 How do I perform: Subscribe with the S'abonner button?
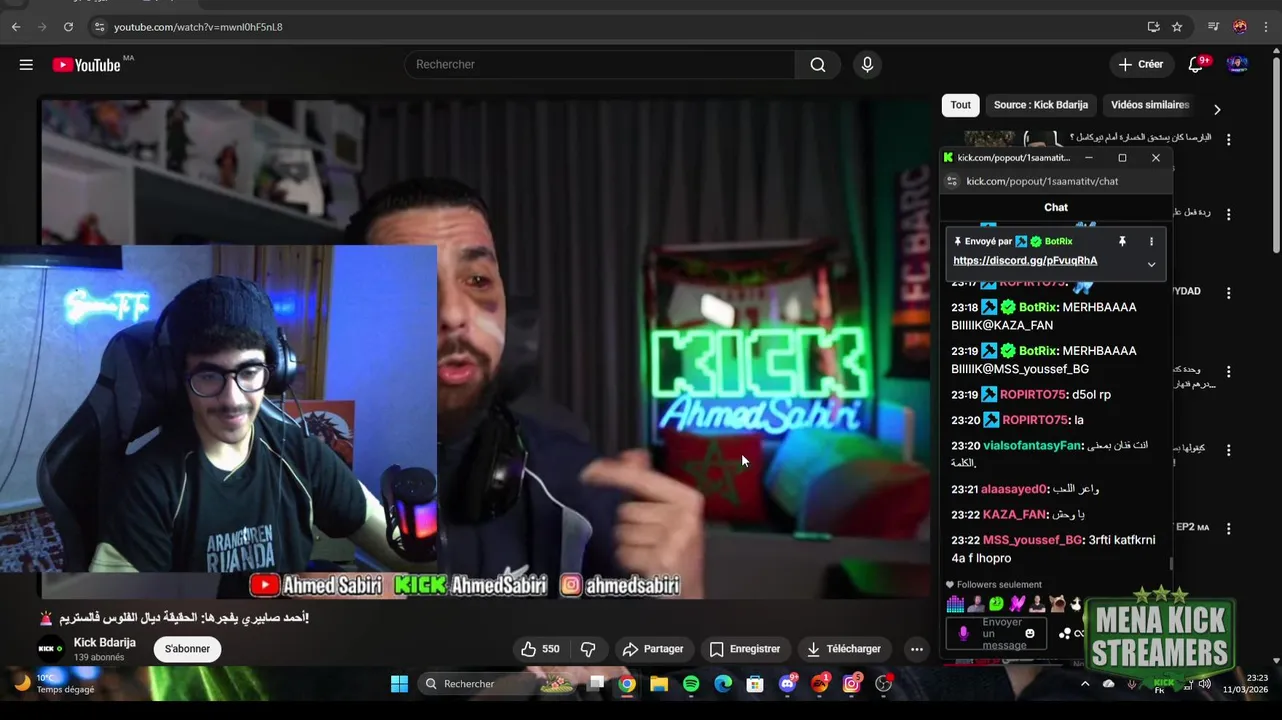click(187, 649)
